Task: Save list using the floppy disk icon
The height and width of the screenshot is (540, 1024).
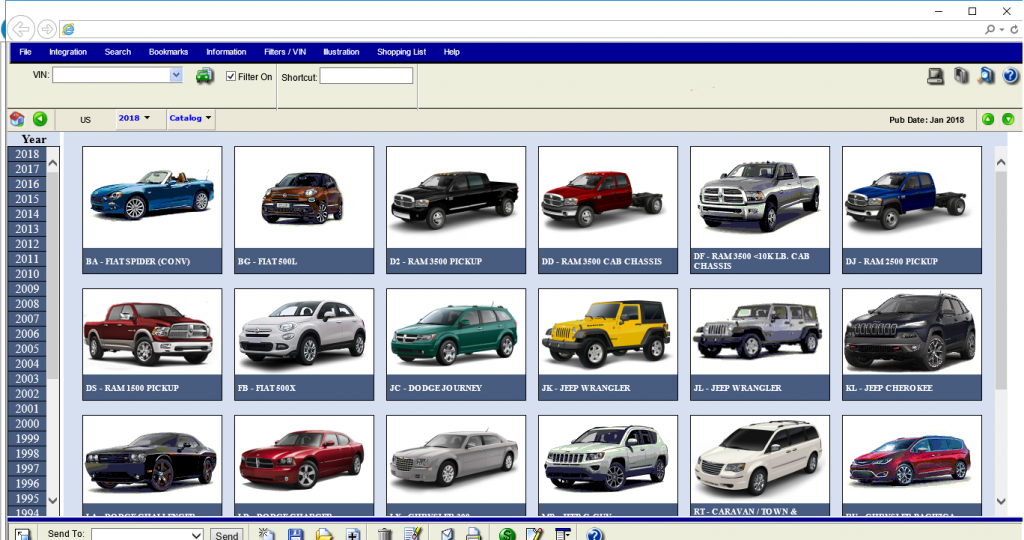Action: point(295,534)
